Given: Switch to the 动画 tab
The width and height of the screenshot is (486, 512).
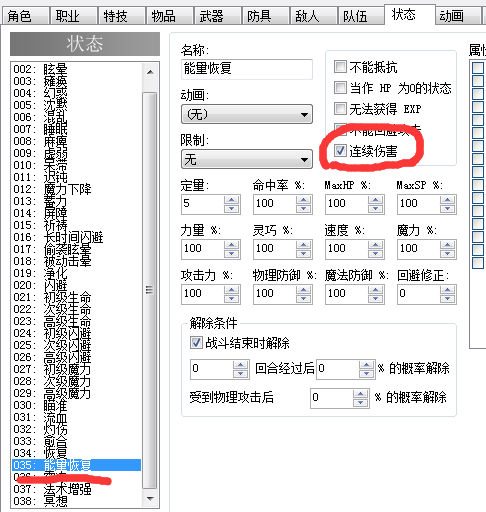Looking at the screenshot, I should 458,16.
